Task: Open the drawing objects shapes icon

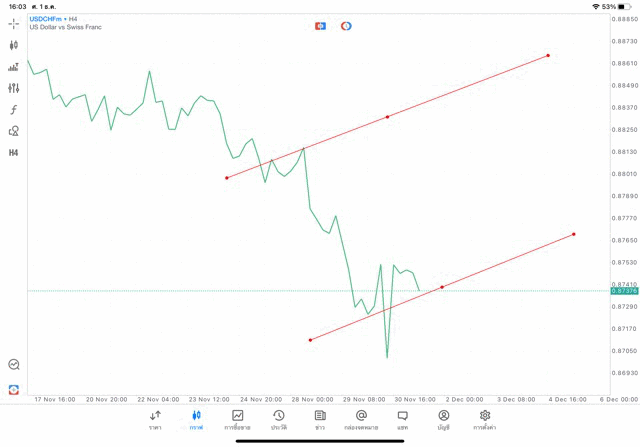Action: click(14, 131)
